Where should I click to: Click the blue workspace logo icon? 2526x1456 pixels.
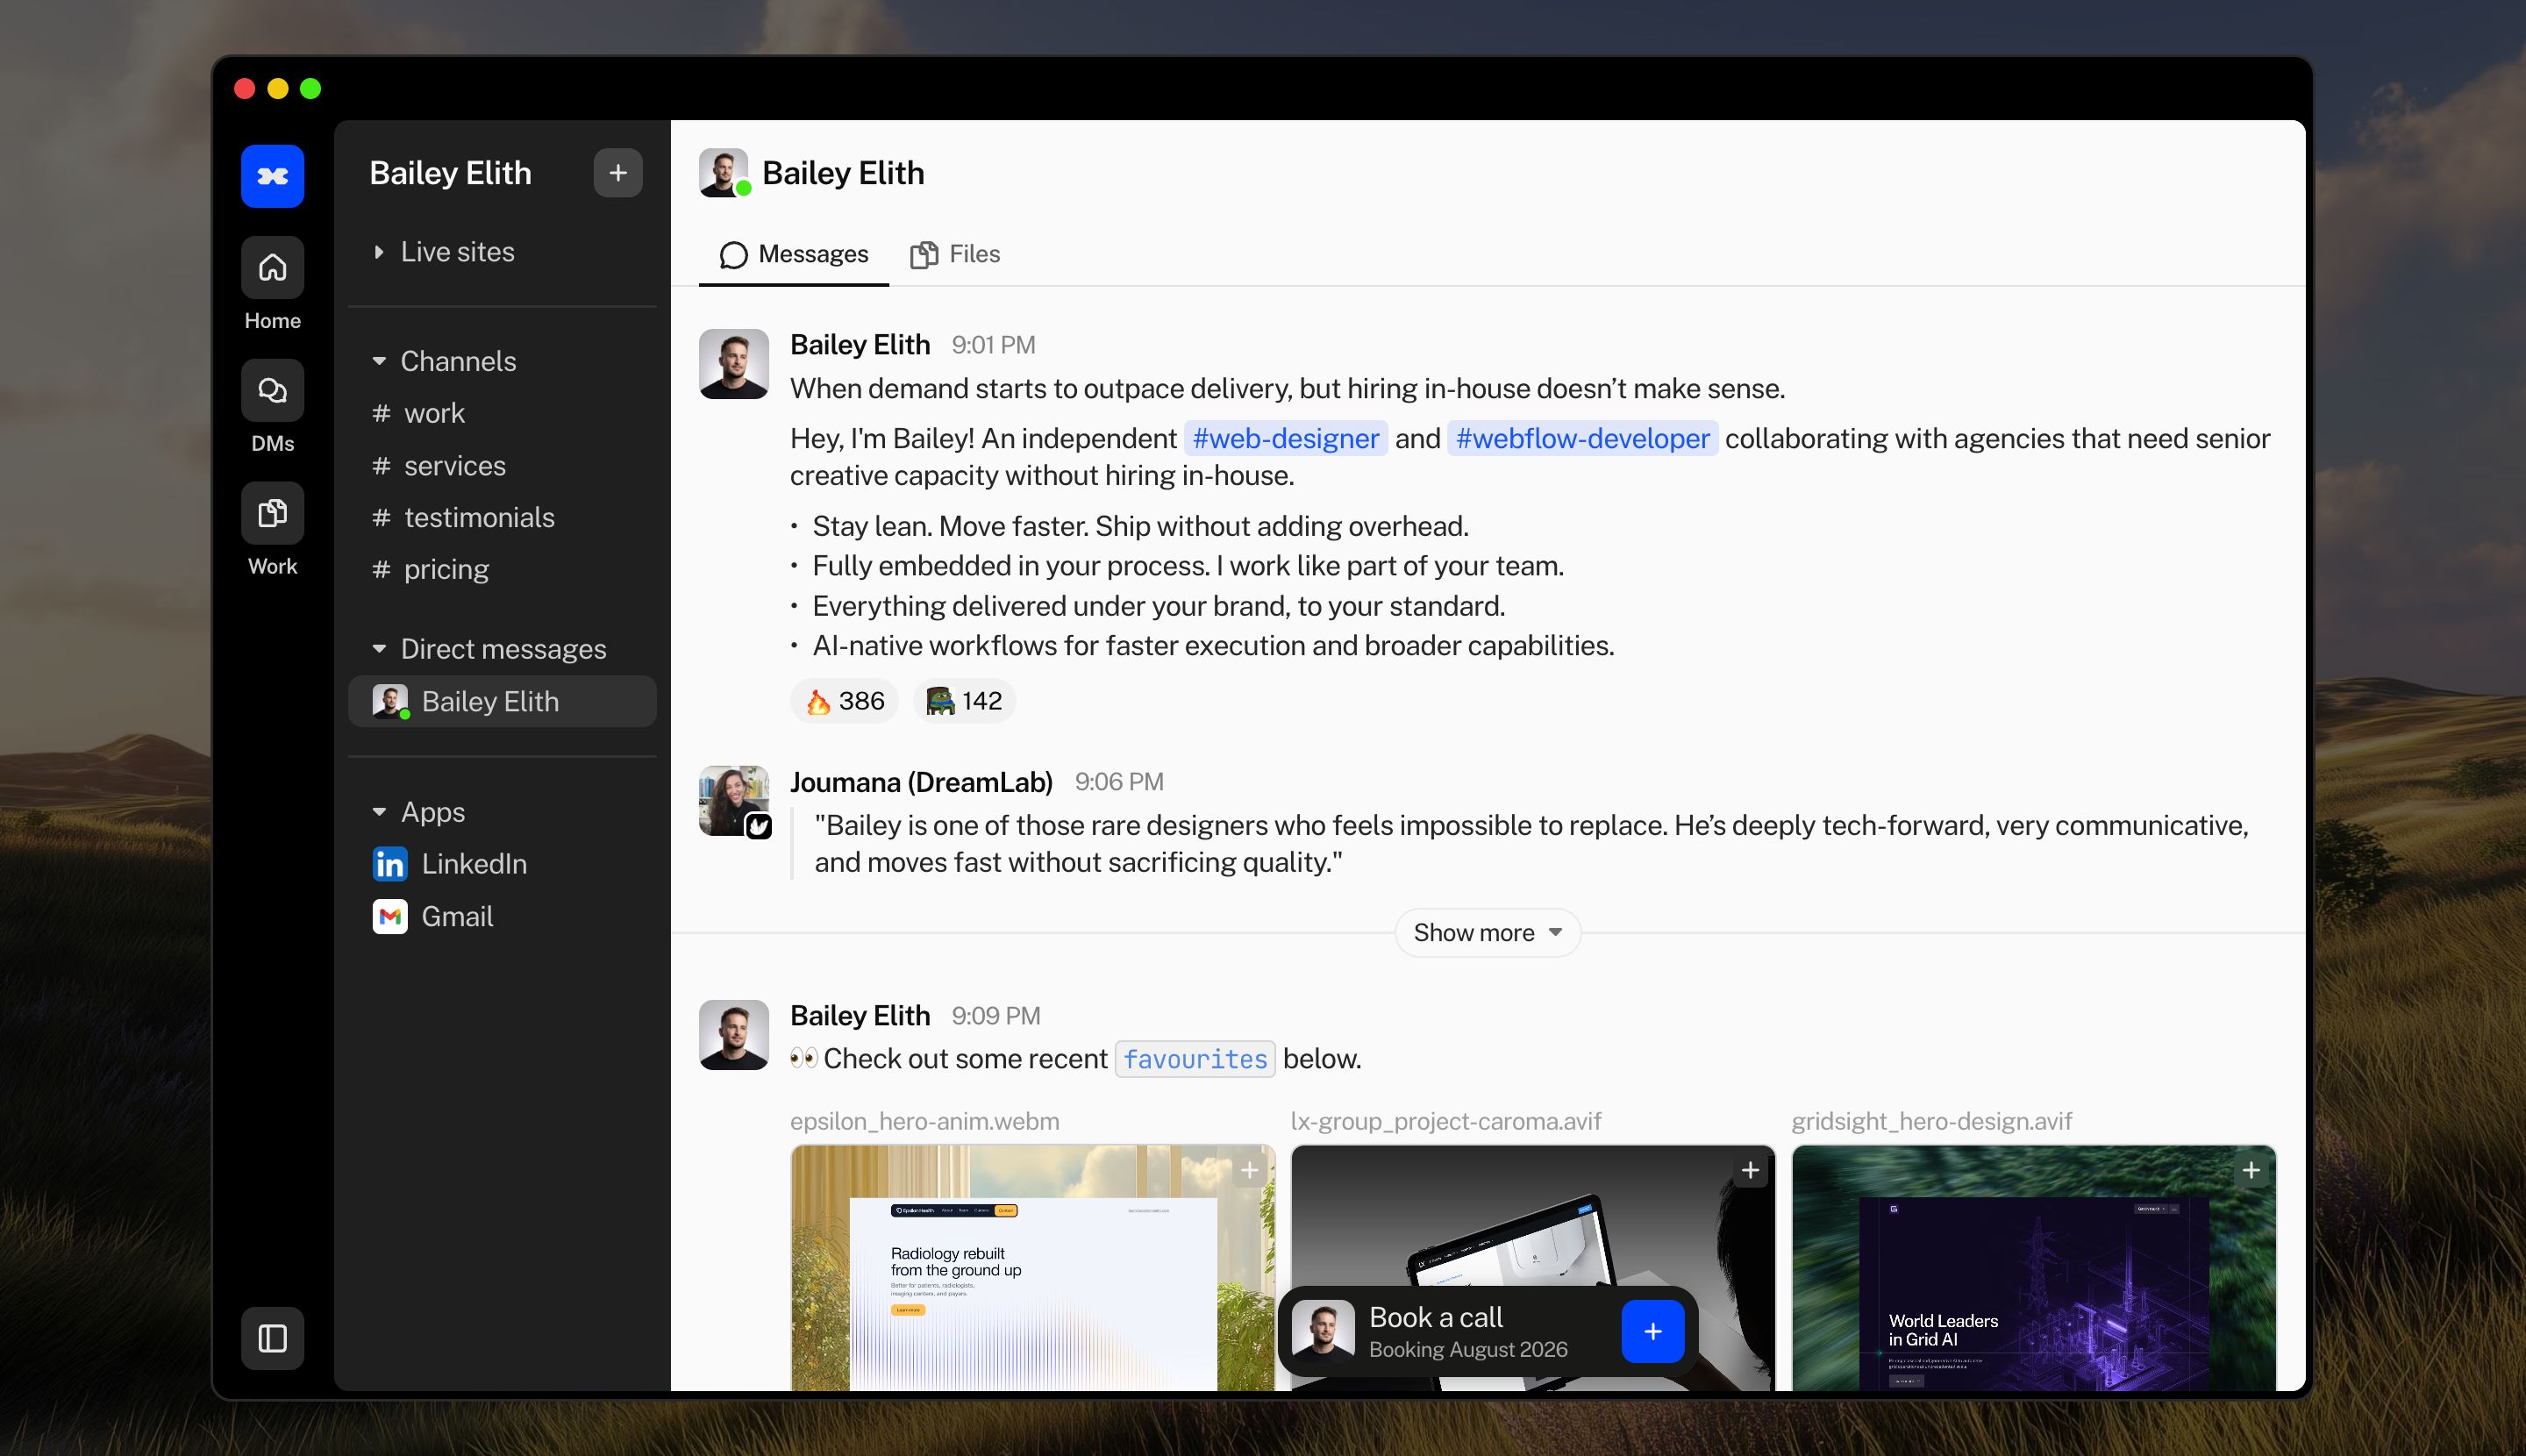[272, 176]
